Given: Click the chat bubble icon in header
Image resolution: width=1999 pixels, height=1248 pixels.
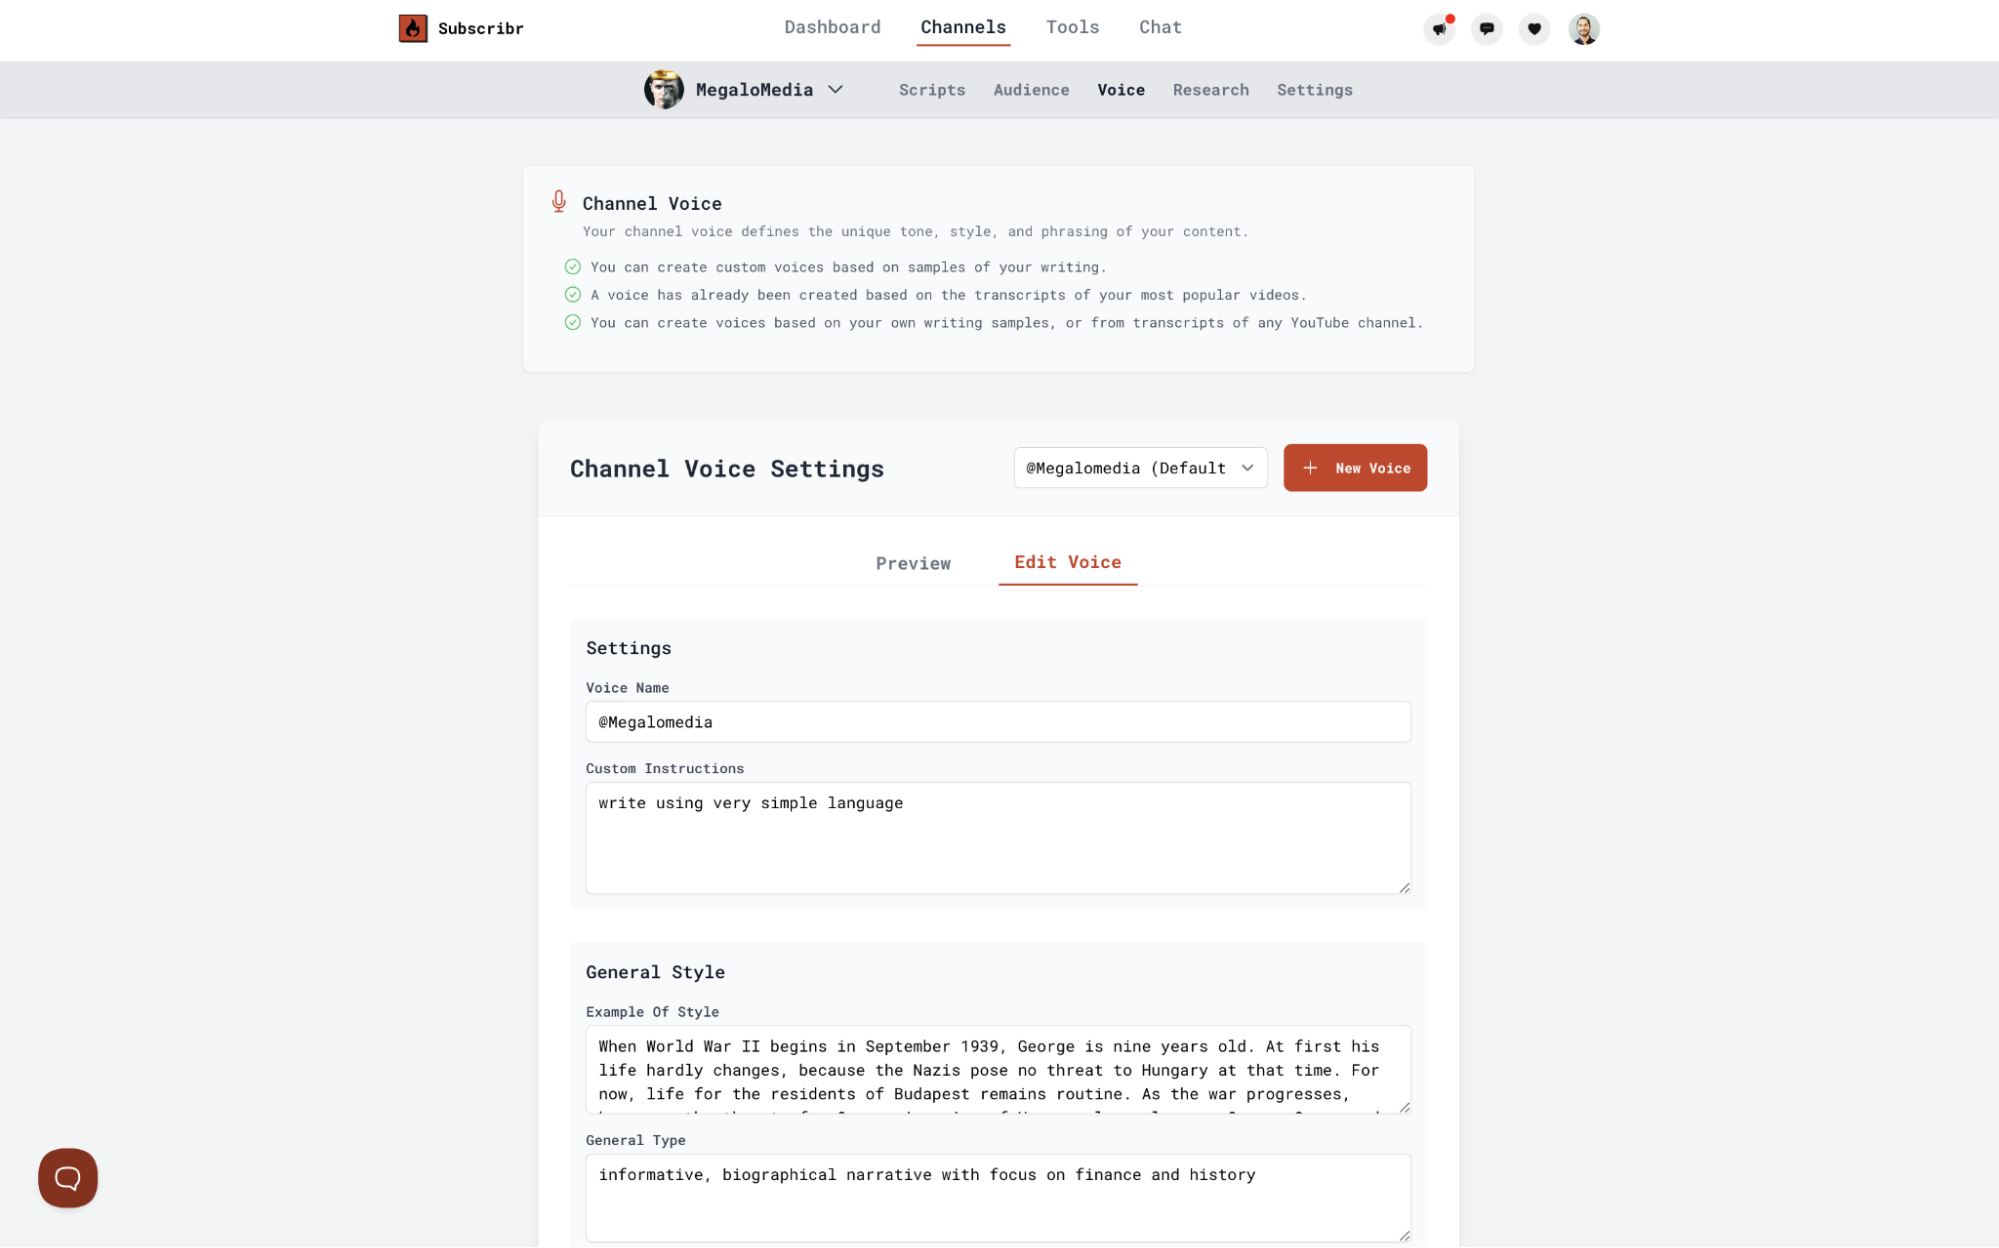Looking at the screenshot, I should [1486, 27].
